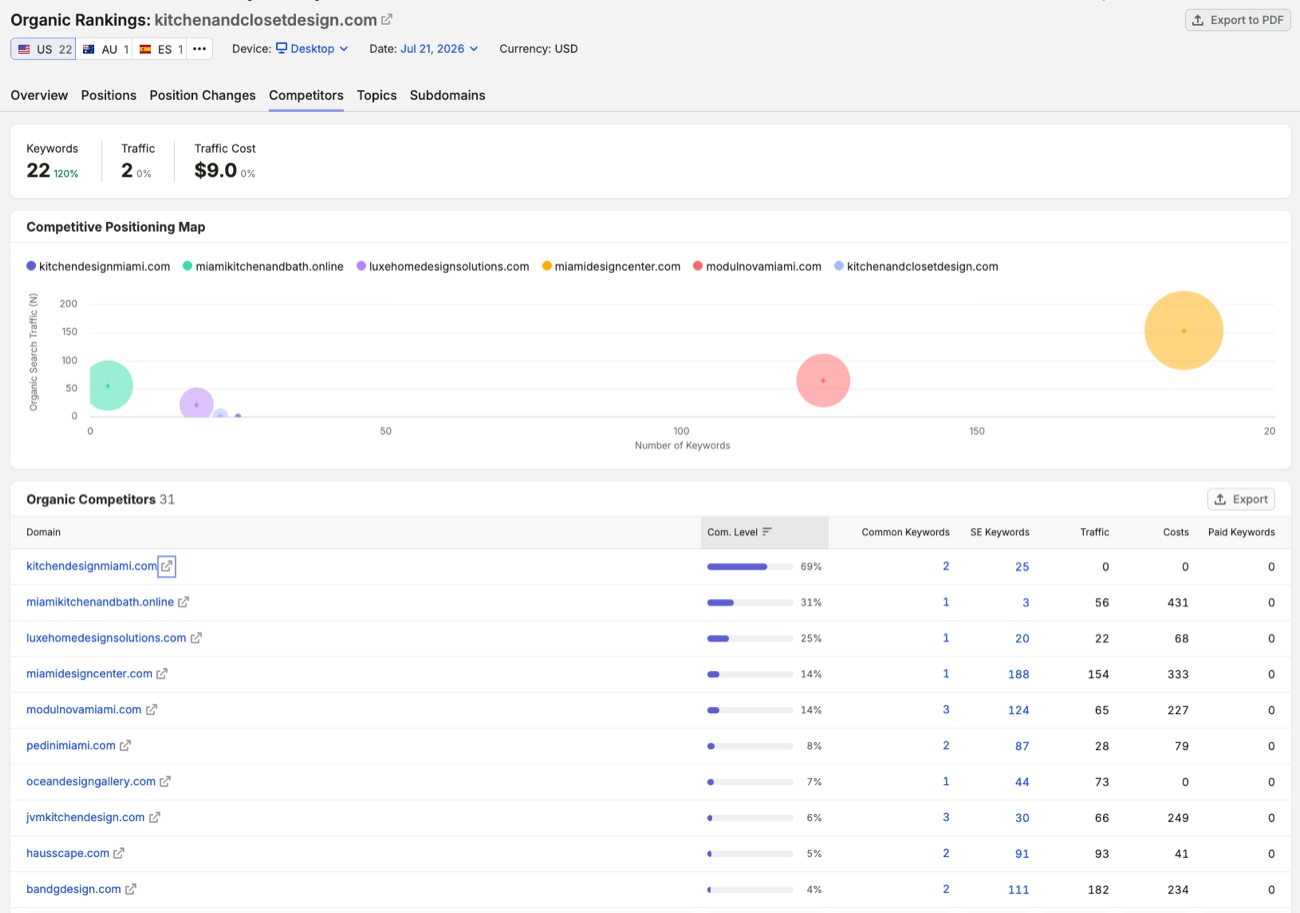Screen dimensions: 1300x913
Task: Open external link icon for miamikitchenandbath.online row
Action: coord(184,602)
